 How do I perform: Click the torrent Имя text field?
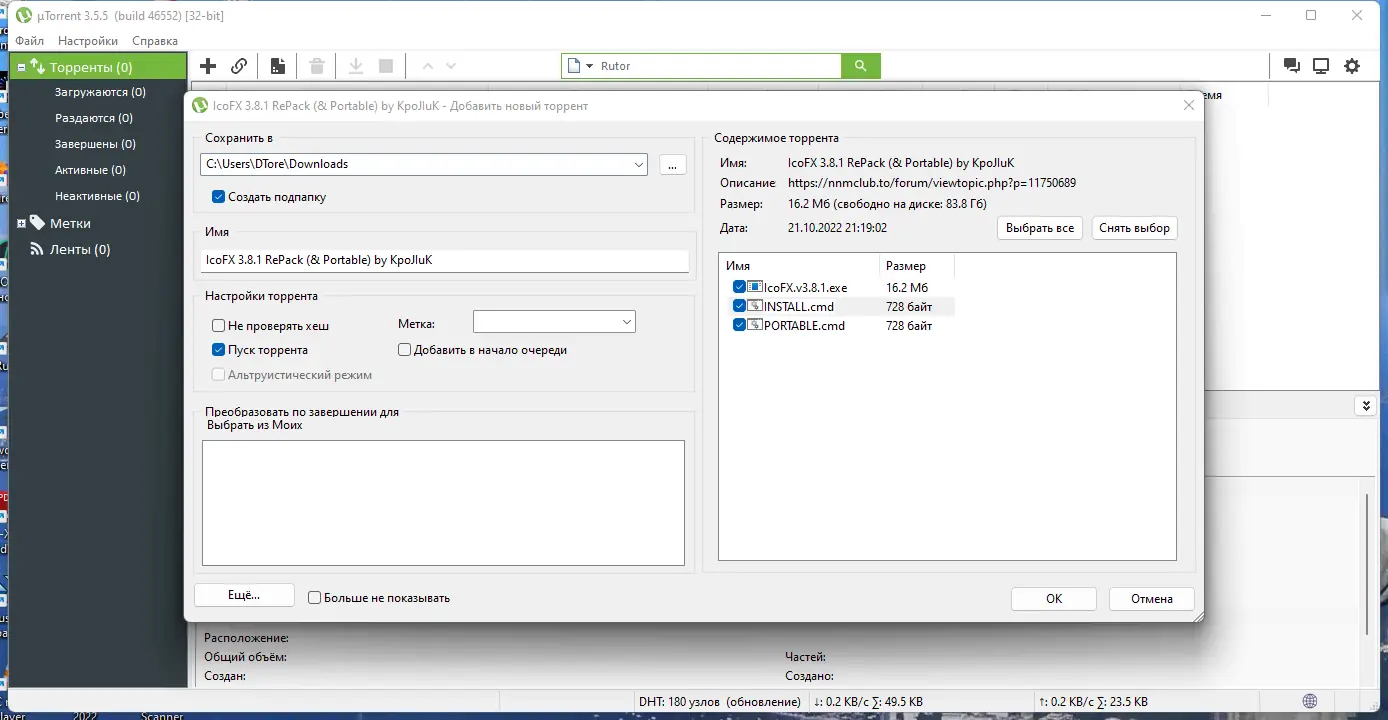(x=445, y=260)
